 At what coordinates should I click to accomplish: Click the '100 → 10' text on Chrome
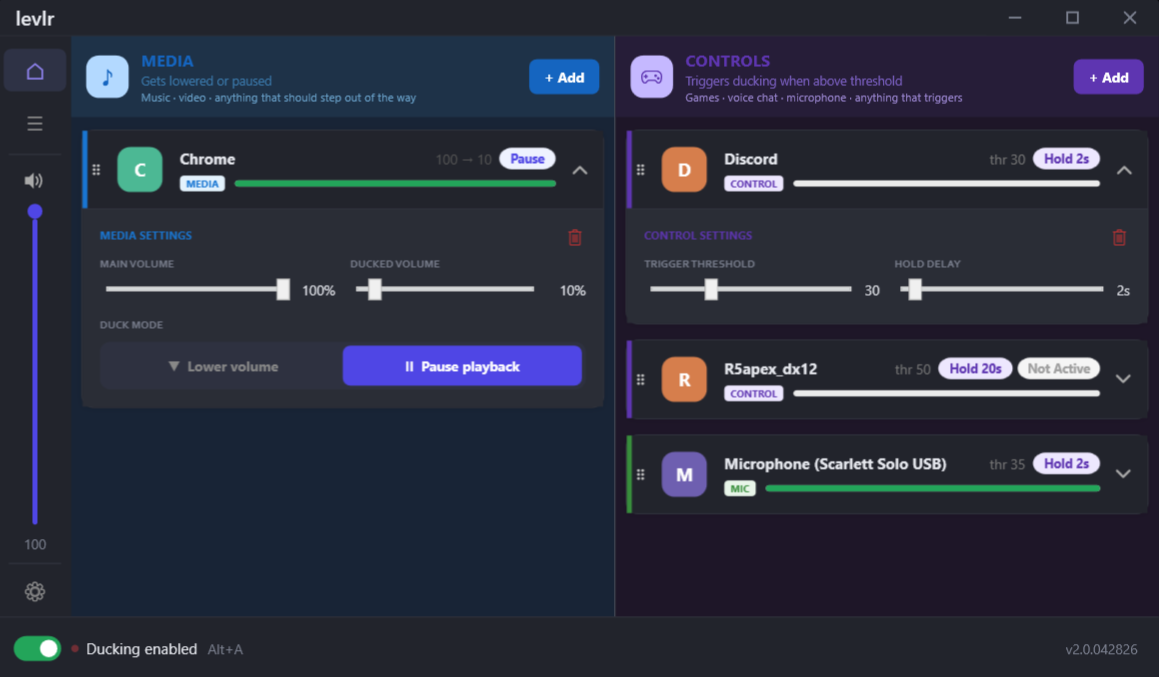[x=463, y=160]
